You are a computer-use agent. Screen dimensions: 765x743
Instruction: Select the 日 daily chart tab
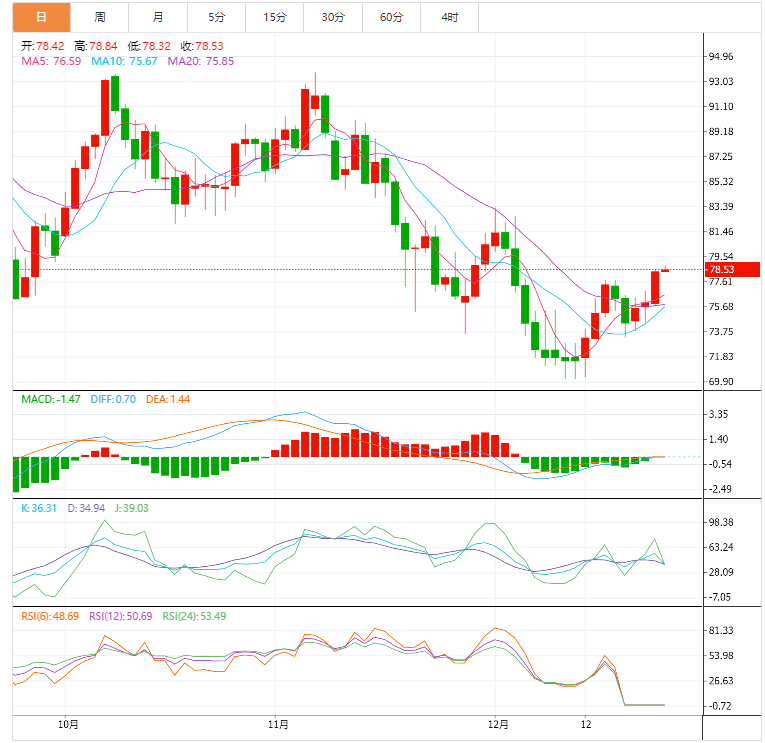40,18
